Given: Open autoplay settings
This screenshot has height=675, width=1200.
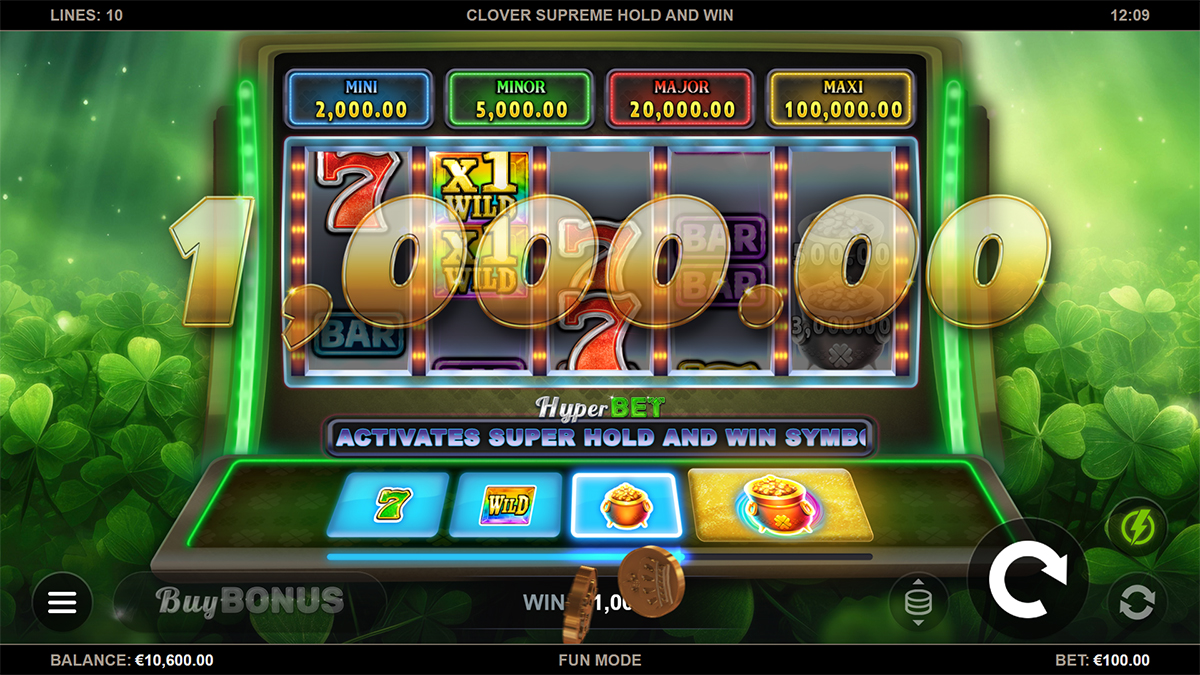Looking at the screenshot, I should pos(1137,602).
